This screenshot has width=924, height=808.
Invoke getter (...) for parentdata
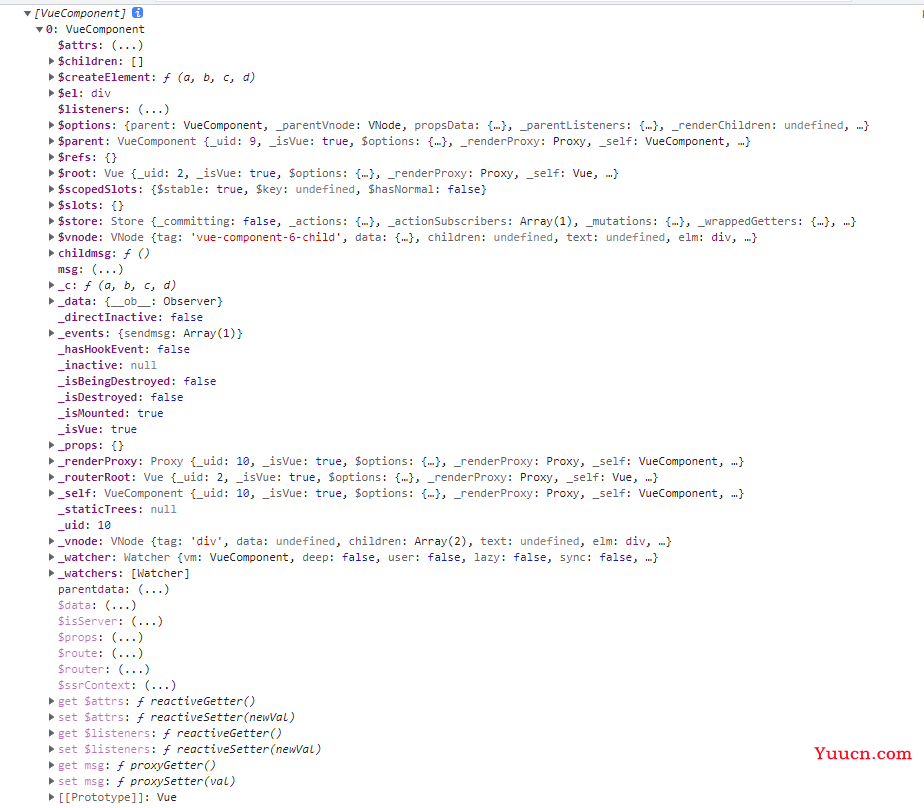point(154,589)
